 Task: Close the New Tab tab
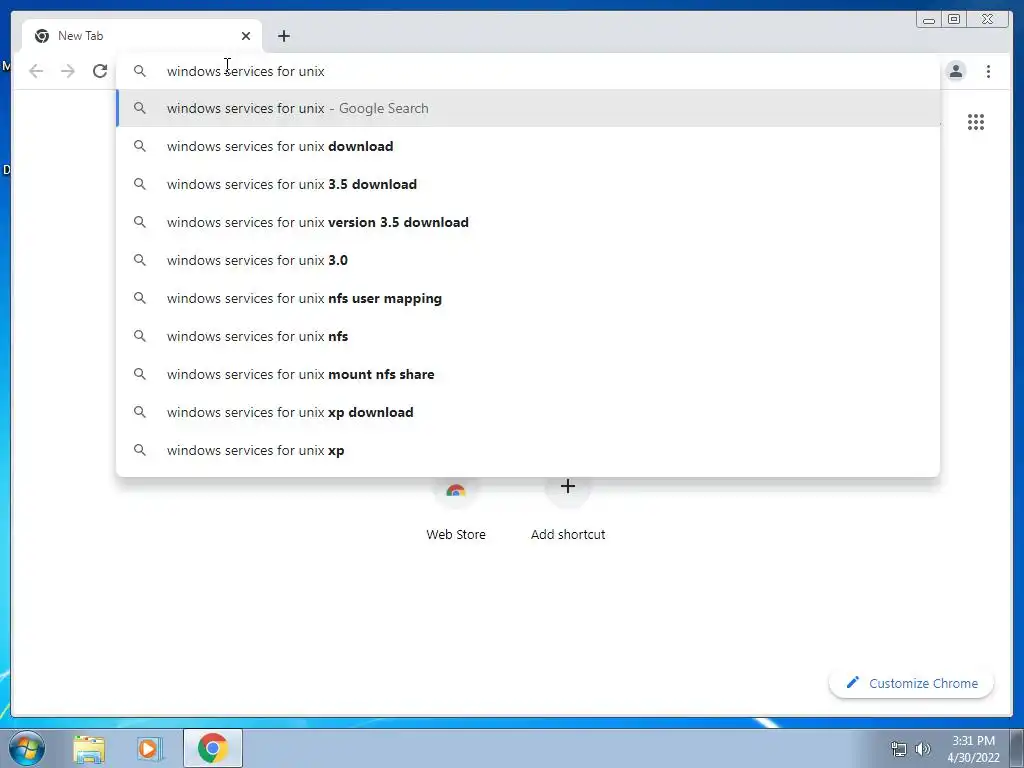coord(246,36)
